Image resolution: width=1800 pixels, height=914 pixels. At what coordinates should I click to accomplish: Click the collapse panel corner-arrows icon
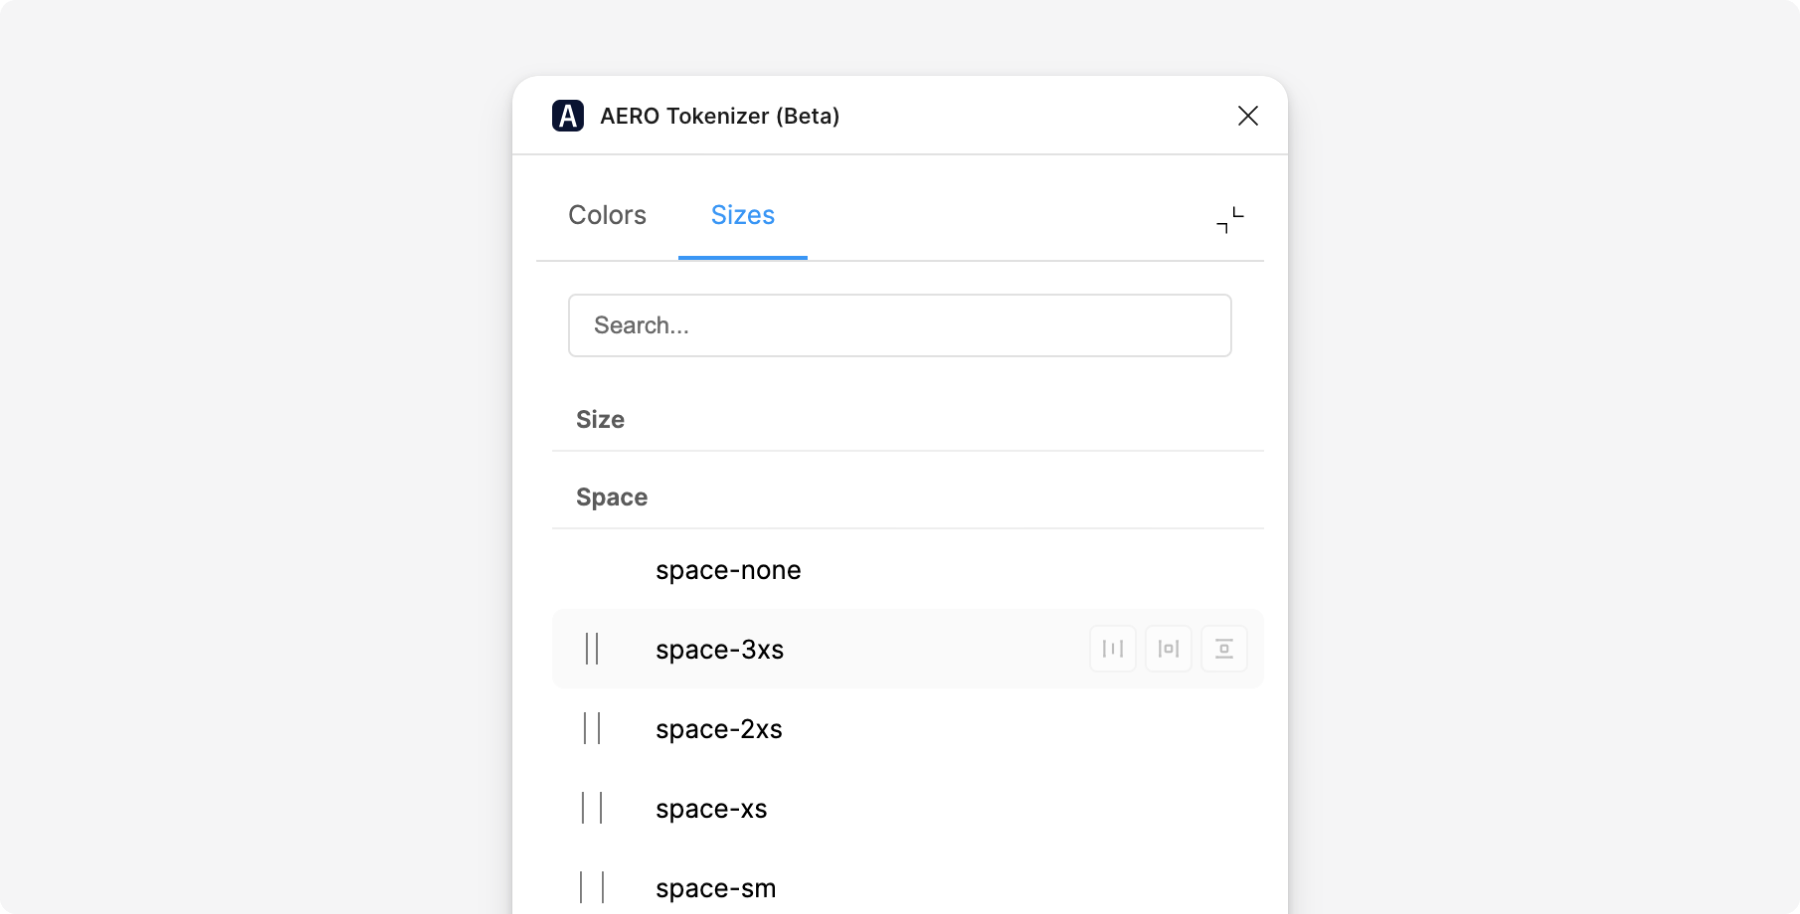[1230, 220]
